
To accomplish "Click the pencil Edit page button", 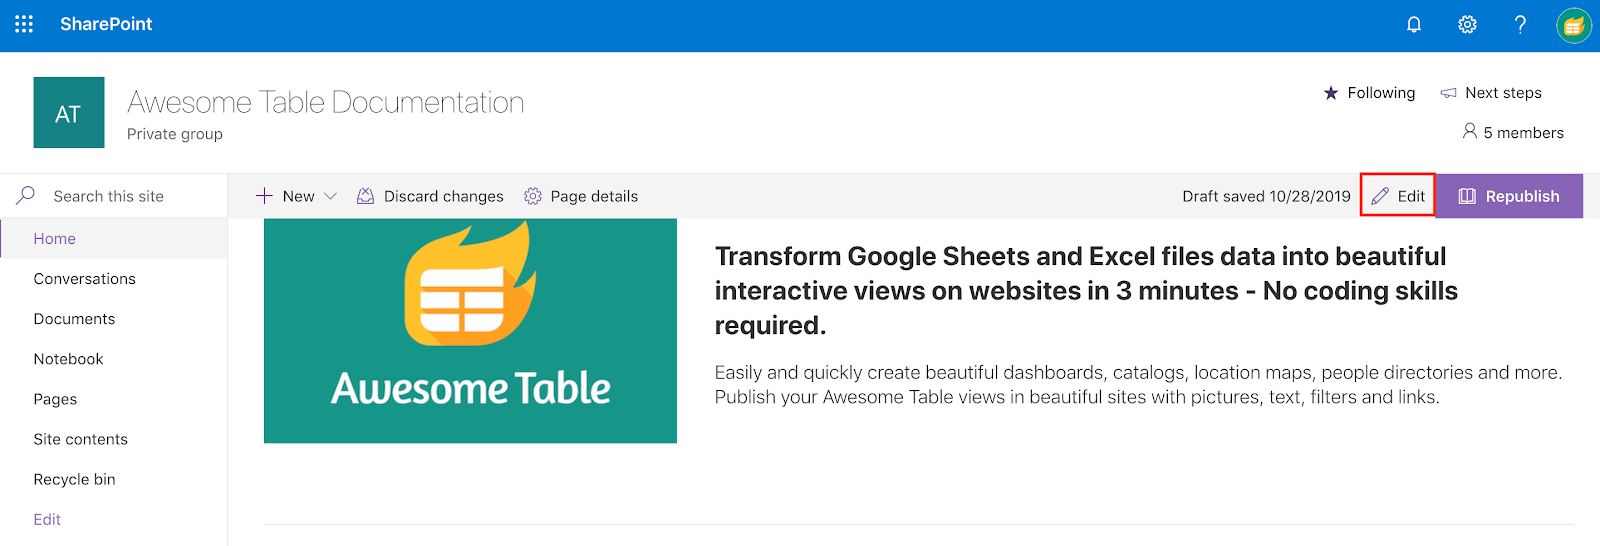I will click(x=1398, y=196).
